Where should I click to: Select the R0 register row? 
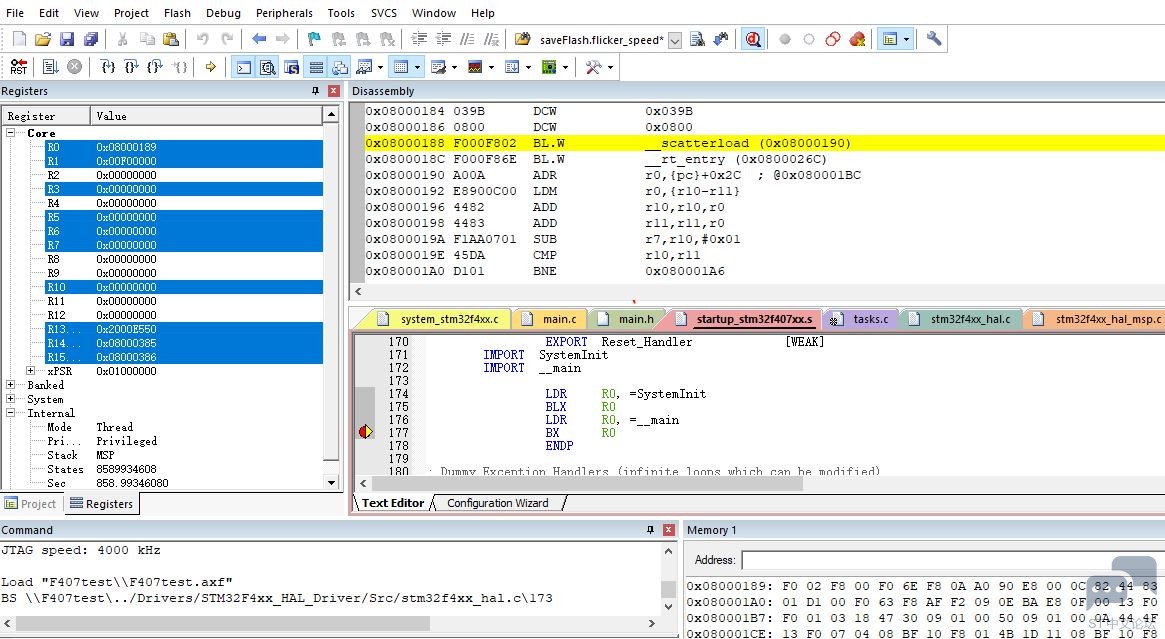[184, 147]
